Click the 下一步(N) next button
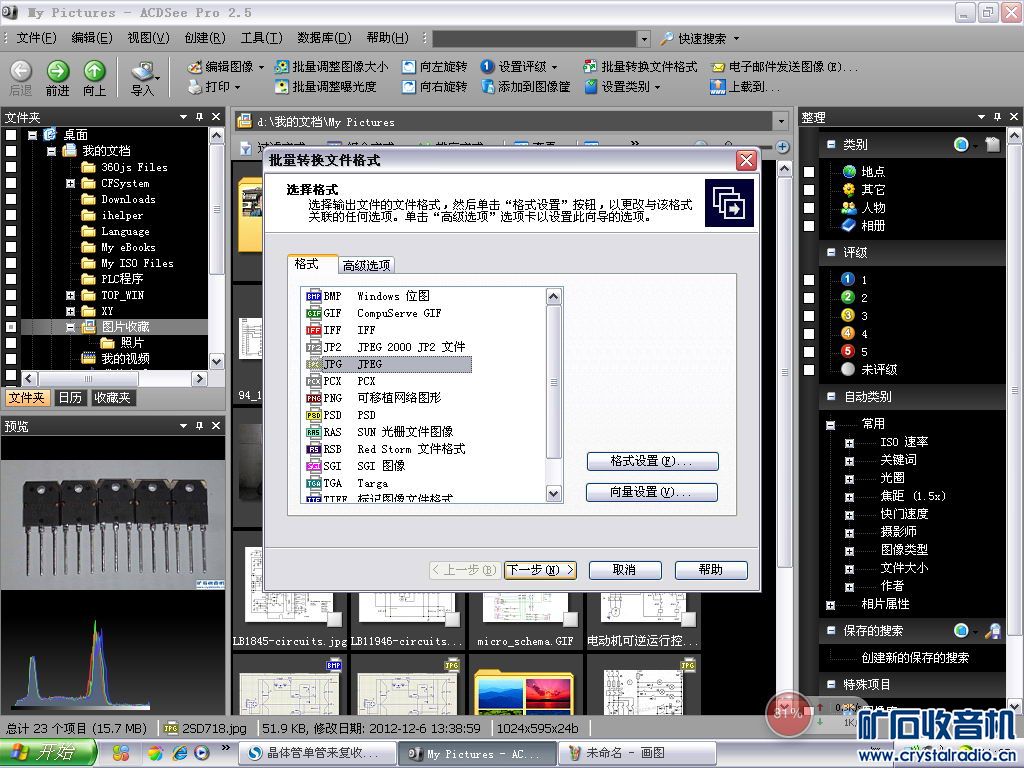 [x=540, y=570]
